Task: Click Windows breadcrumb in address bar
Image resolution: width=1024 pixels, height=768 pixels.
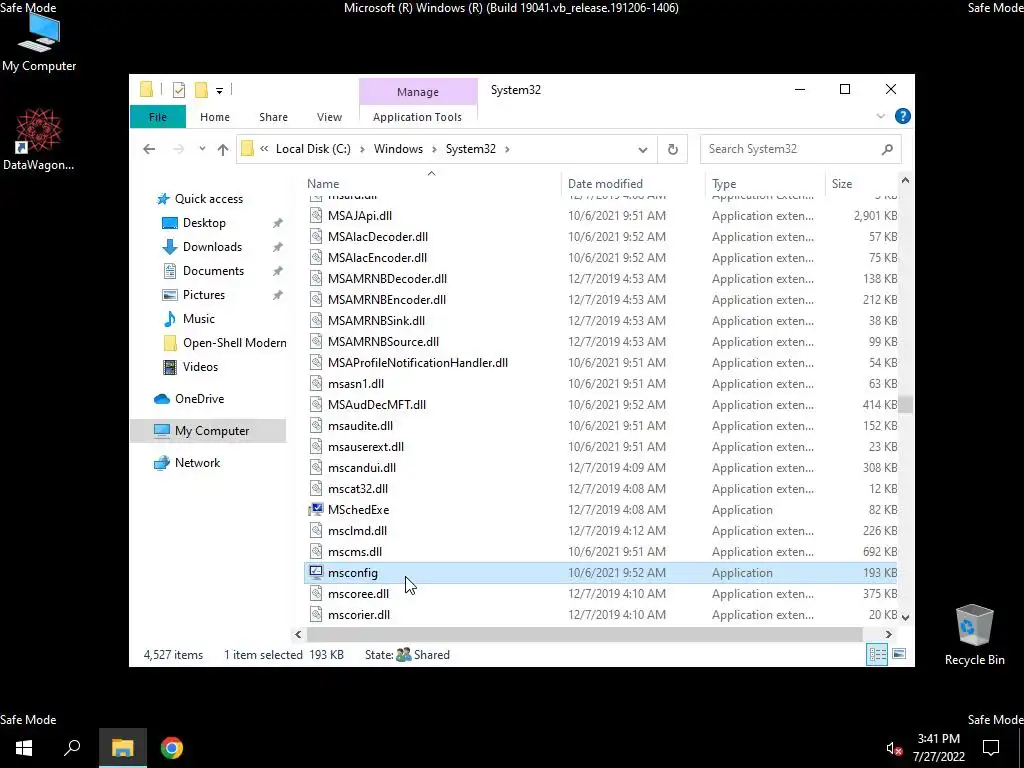Action: [398, 149]
